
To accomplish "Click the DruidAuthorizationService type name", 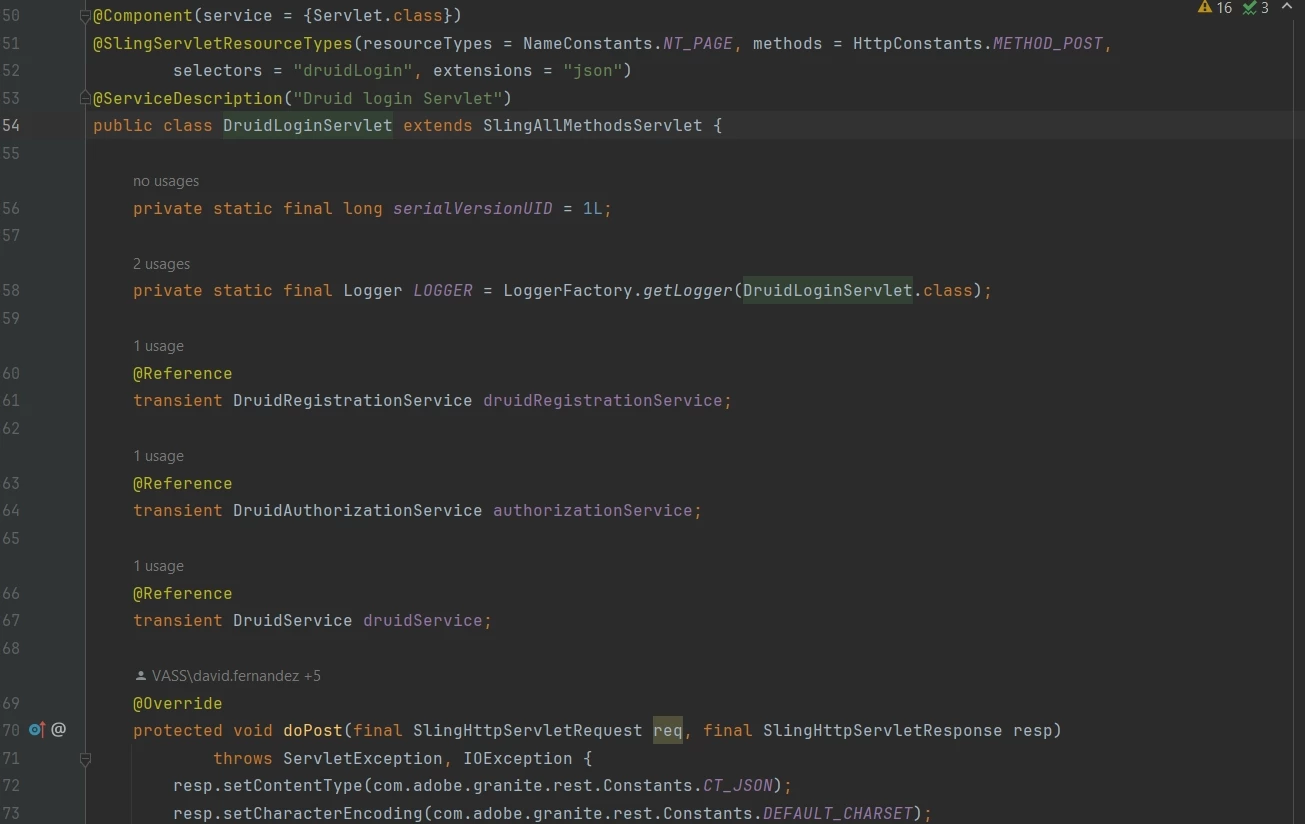I will click(x=358, y=511).
